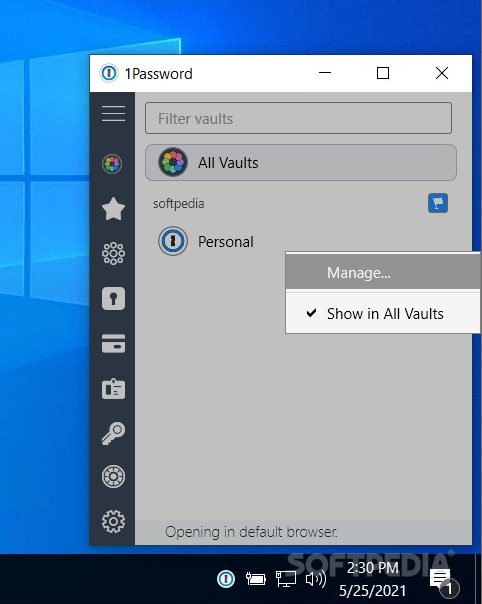Select the All Vaults colorful sidebar icon
Image resolution: width=482 pixels, height=604 pixels.
coord(112,164)
